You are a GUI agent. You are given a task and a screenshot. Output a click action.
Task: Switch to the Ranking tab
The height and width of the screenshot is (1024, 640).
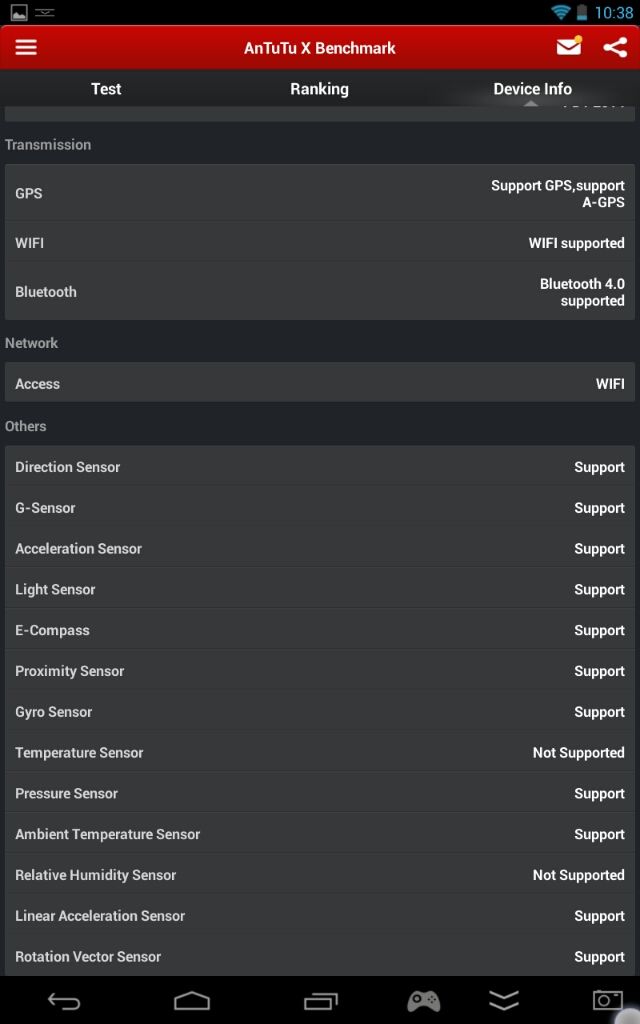[319, 89]
